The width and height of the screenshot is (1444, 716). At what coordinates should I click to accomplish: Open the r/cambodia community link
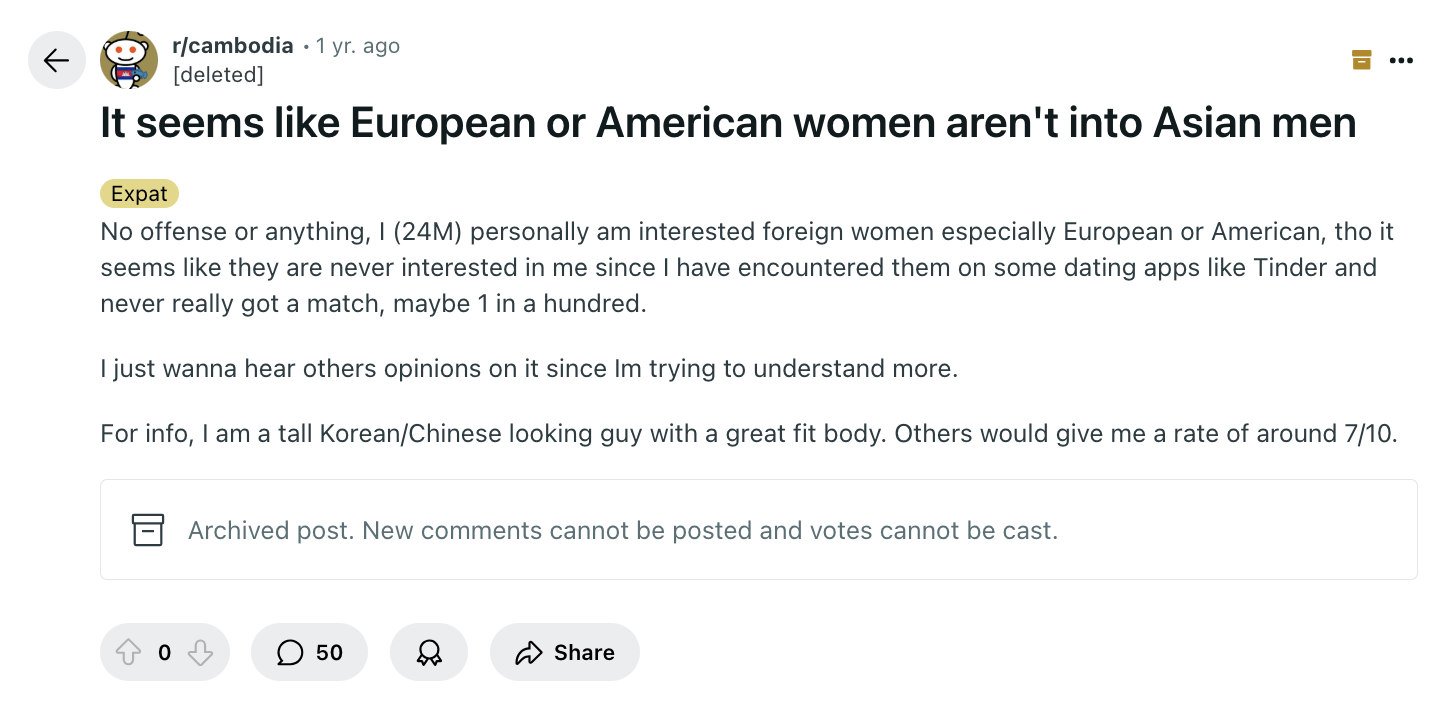pyautogui.click(x=233, y=46)
